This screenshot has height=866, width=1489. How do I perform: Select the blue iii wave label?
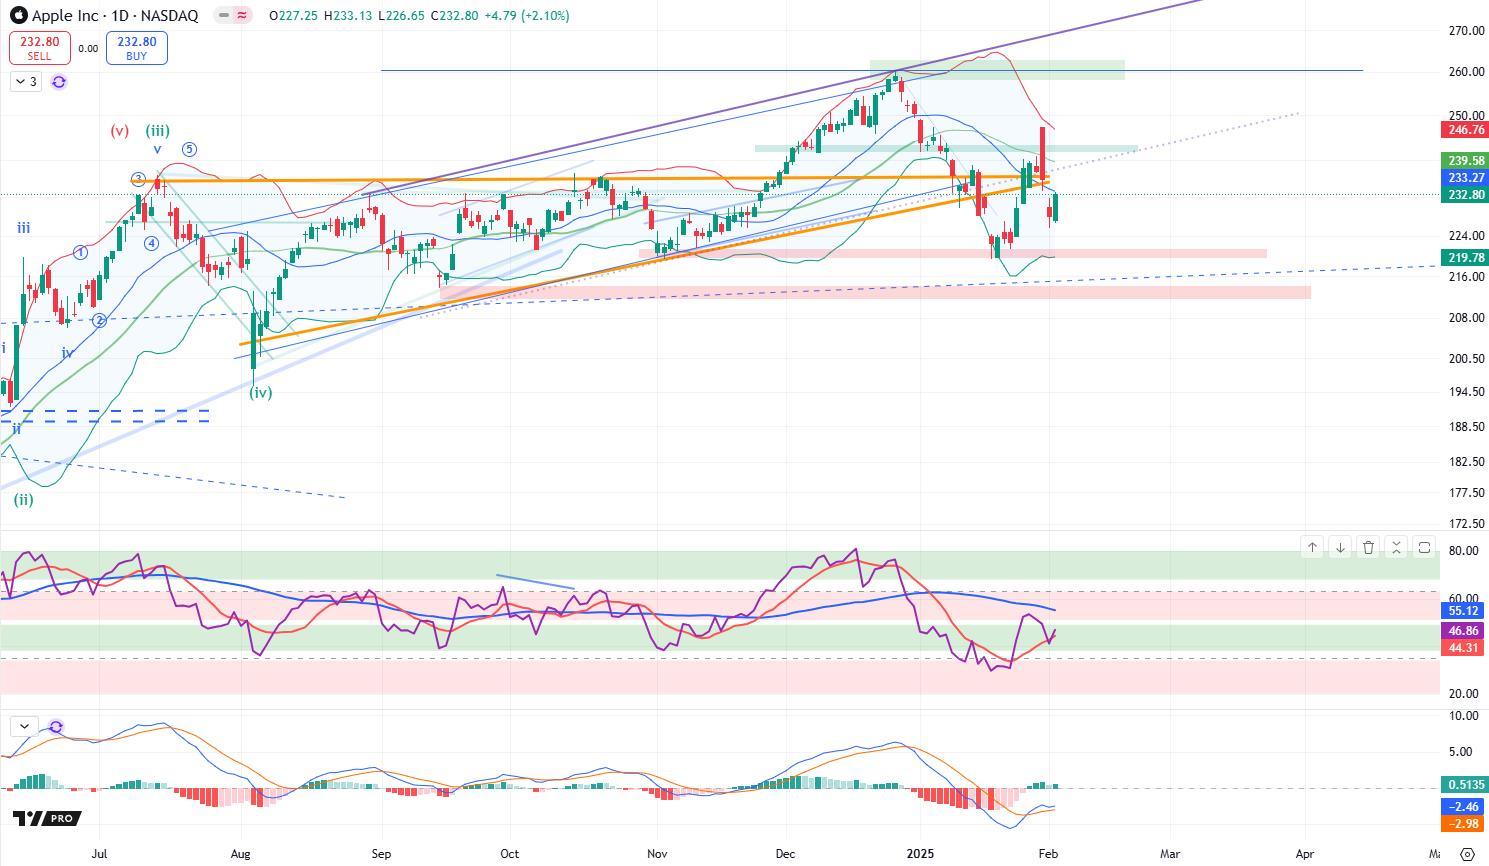[x=23, y=228]
